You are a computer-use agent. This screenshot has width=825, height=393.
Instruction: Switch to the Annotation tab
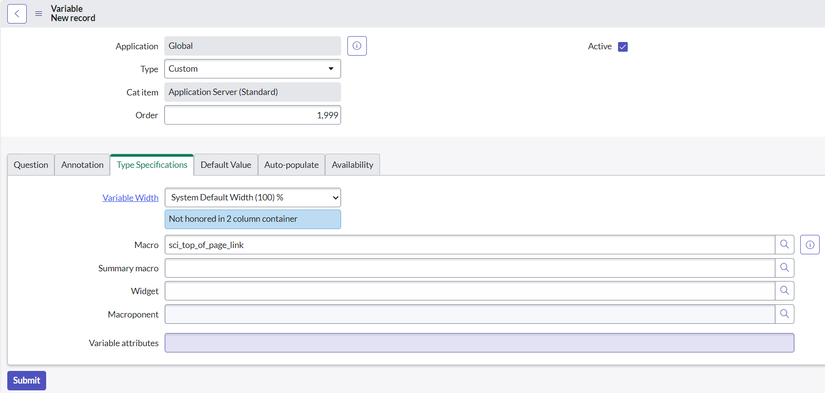click(x=82, y=165)
